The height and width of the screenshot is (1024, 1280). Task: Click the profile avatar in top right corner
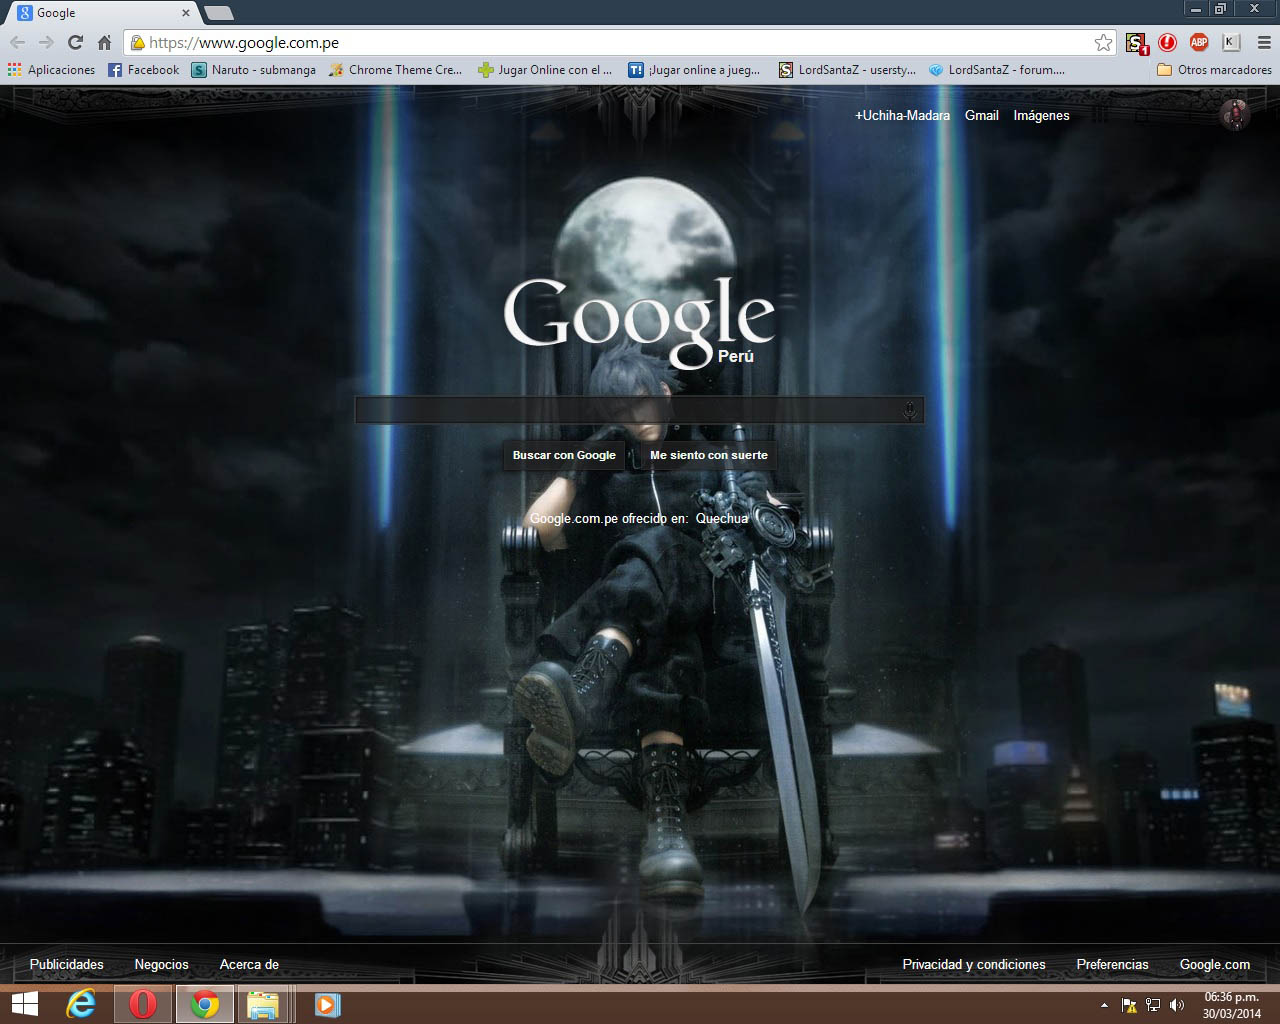pos(1234,115)
